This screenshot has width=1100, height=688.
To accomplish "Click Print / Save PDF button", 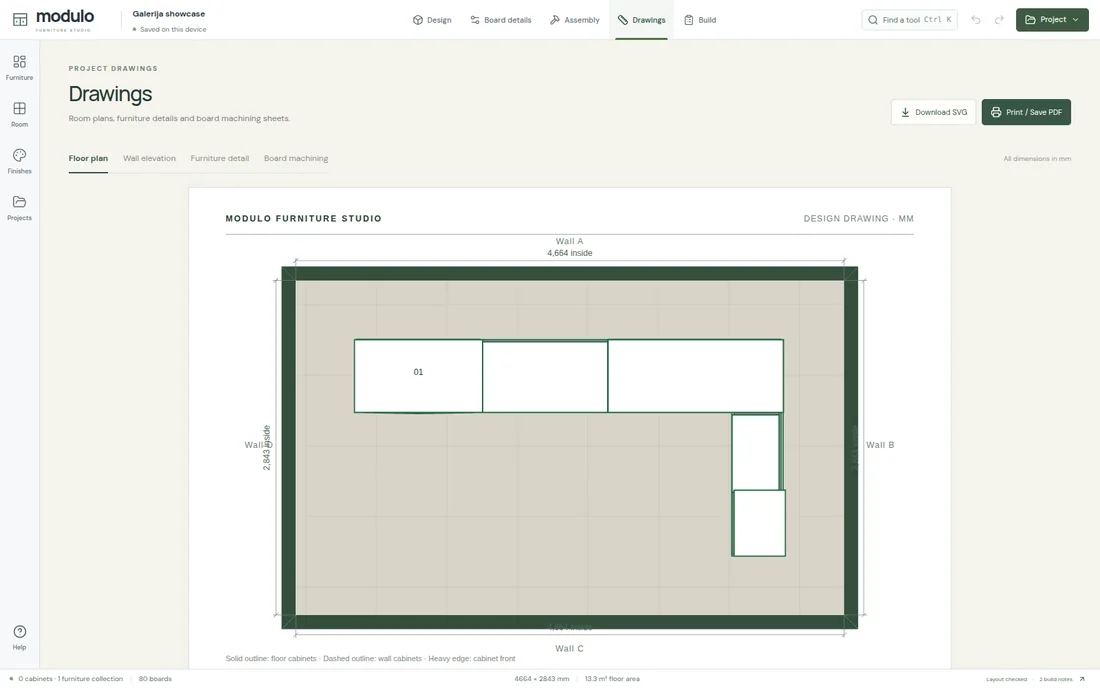I will (1026, 112).
